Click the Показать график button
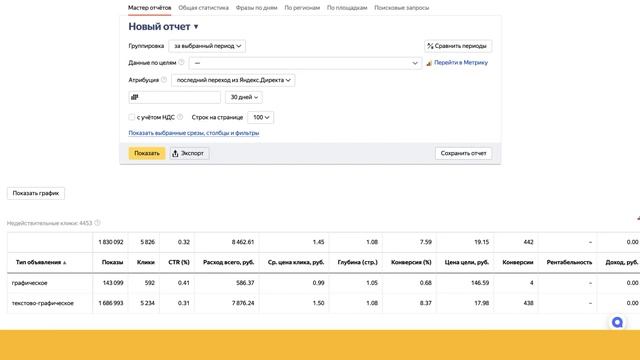The height and width of the screenshot is (360, 640). pos(36,193)
